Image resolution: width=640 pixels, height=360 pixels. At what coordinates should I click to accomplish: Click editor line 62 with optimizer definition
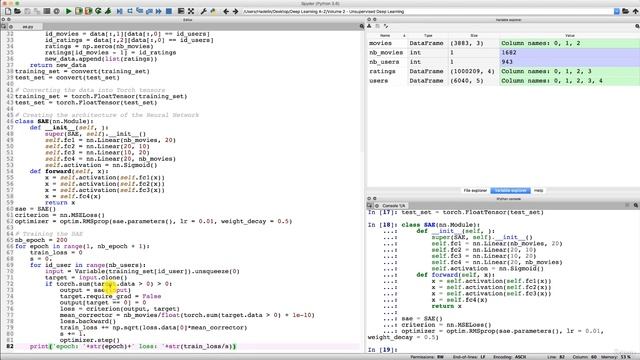153,221
